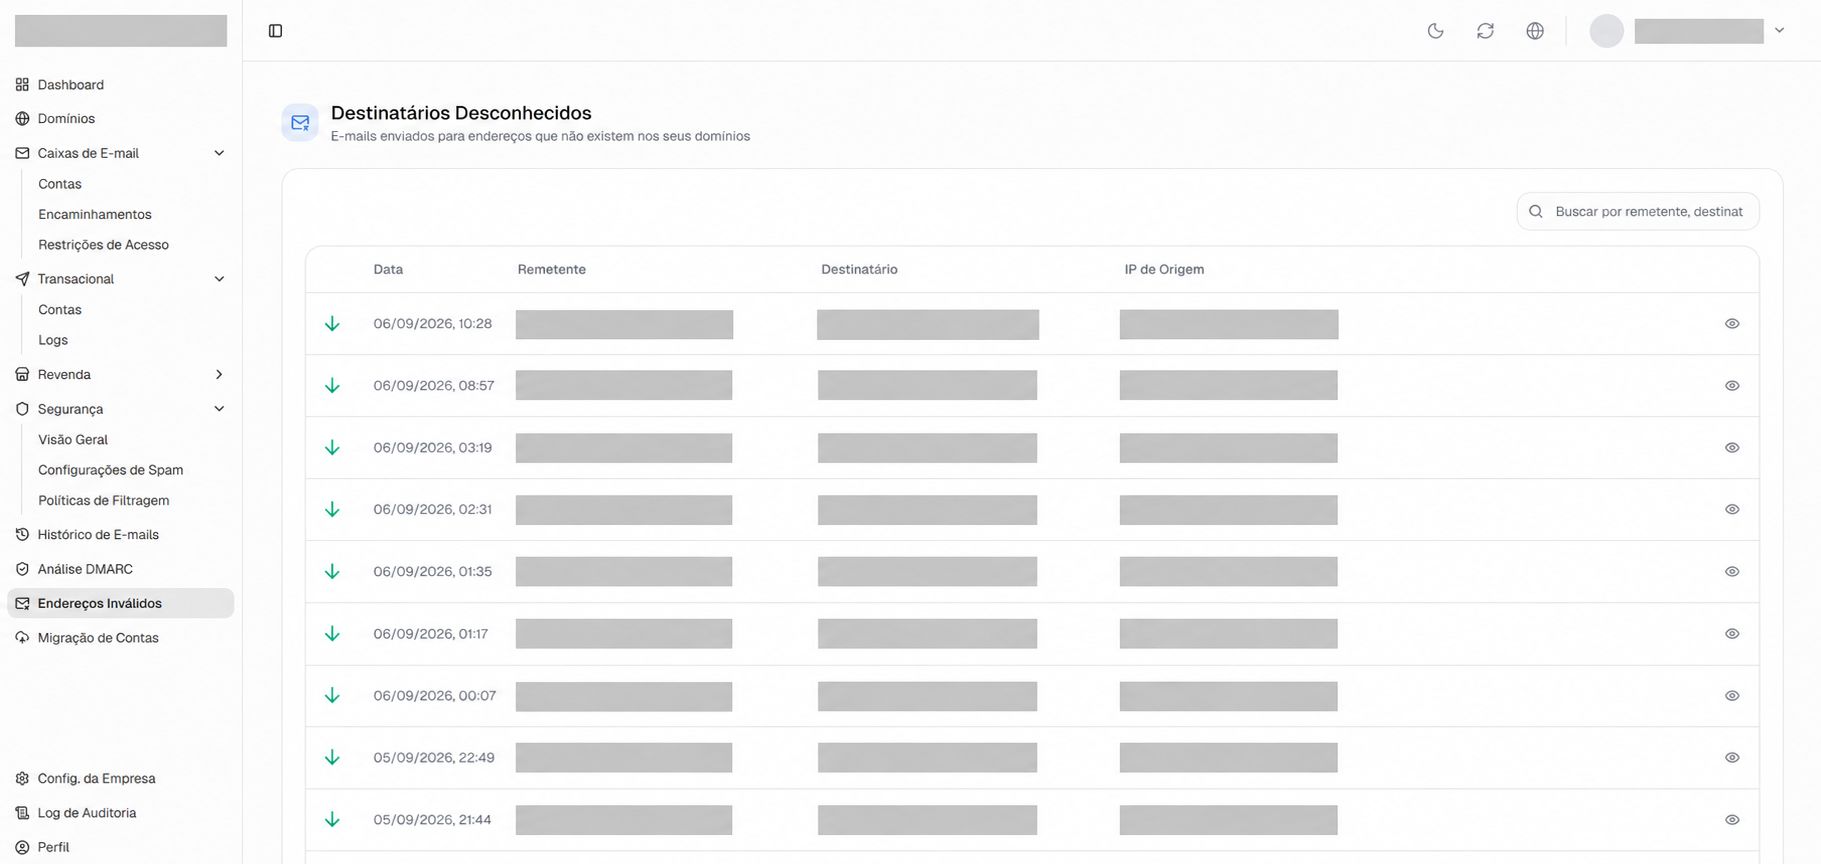This screenshot has width=1821, height=864.
Task: Click the Análise DMARC shield icon
Action: (x=22, y=569)
